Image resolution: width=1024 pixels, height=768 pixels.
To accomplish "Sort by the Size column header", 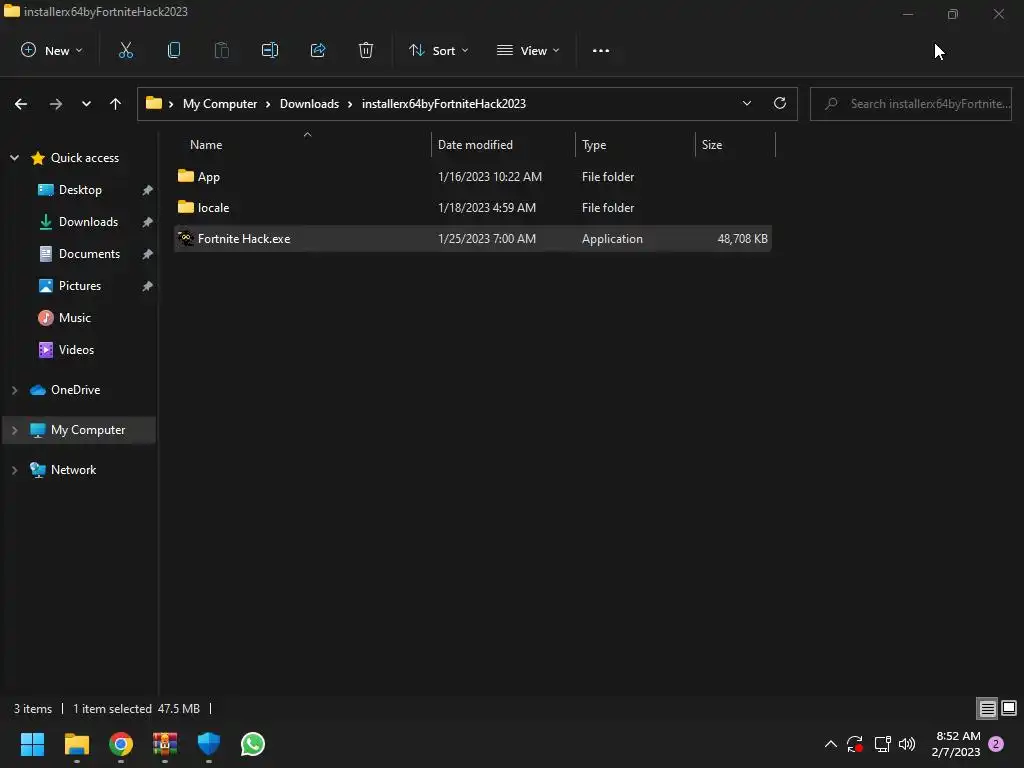I will (x=712, y=145).
